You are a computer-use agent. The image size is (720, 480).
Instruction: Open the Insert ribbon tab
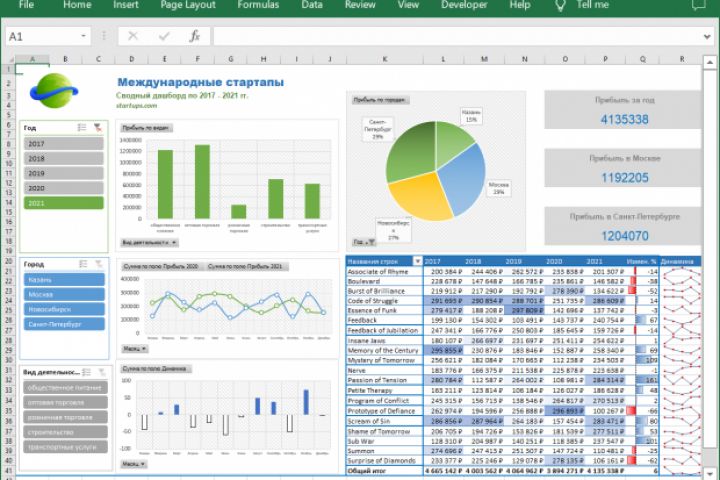tap(125, 5)
